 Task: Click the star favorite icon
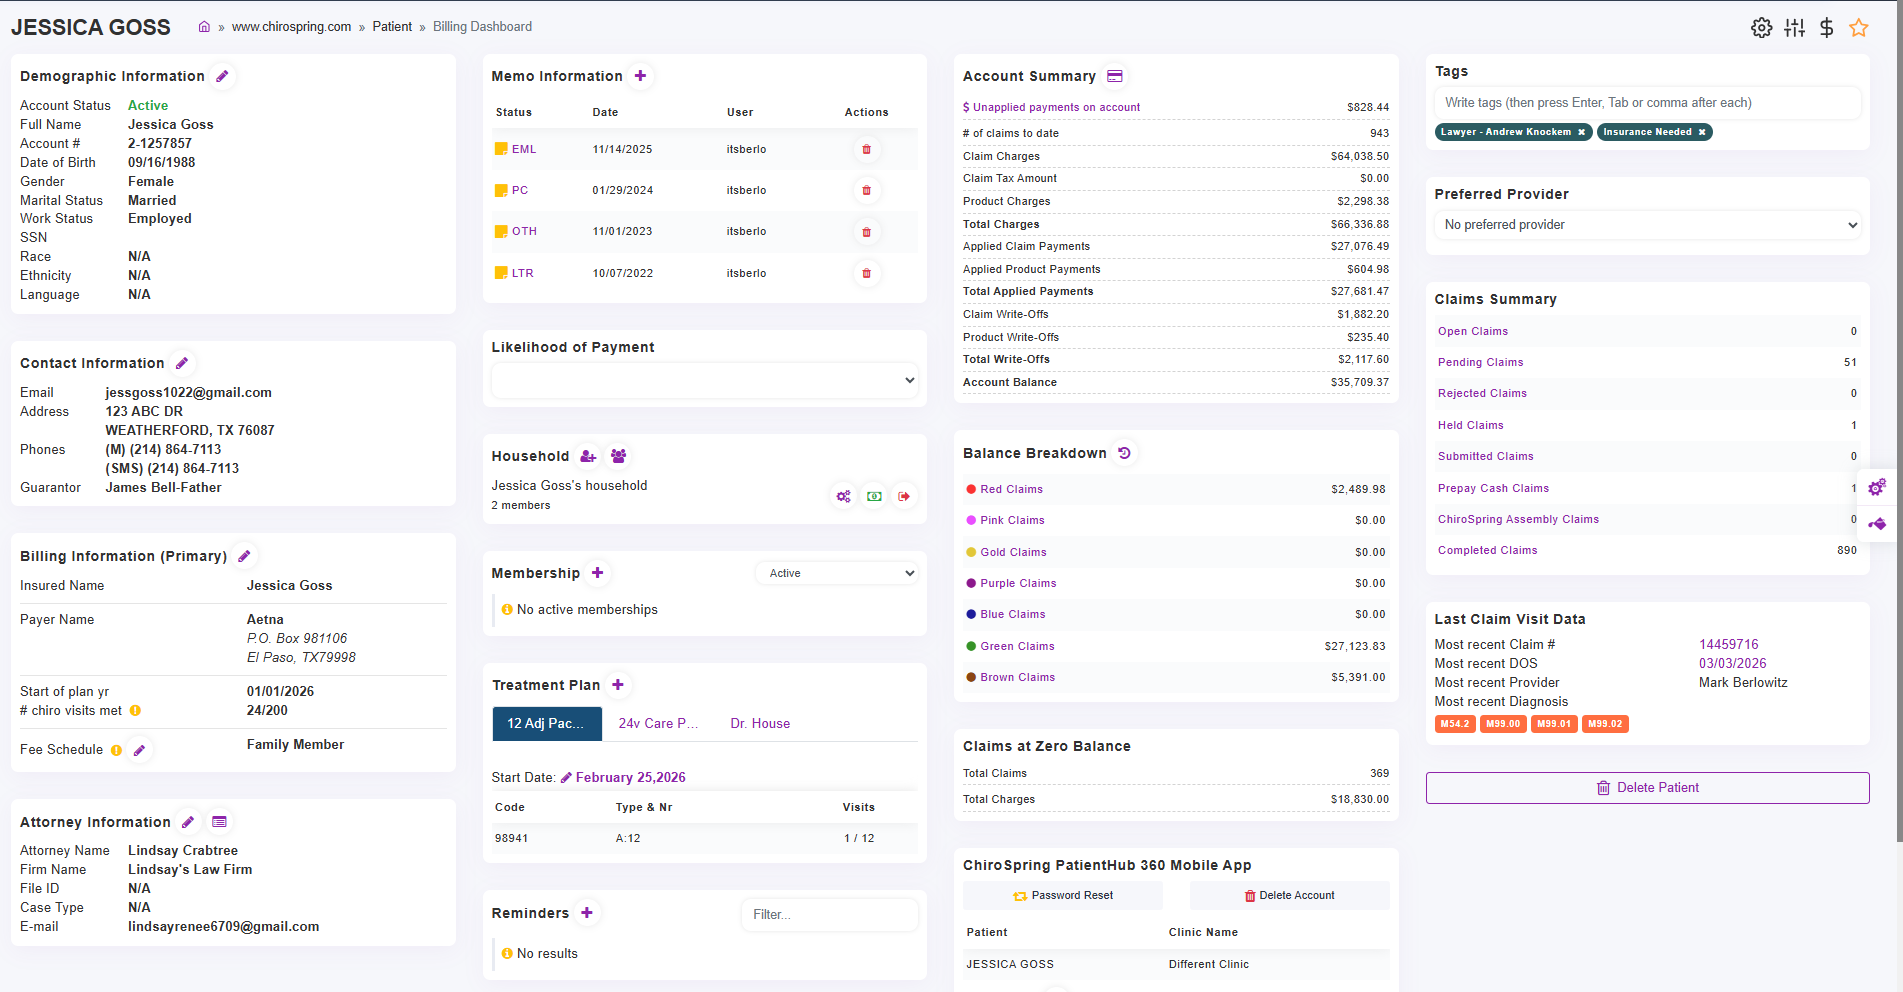pos(1858,28)
